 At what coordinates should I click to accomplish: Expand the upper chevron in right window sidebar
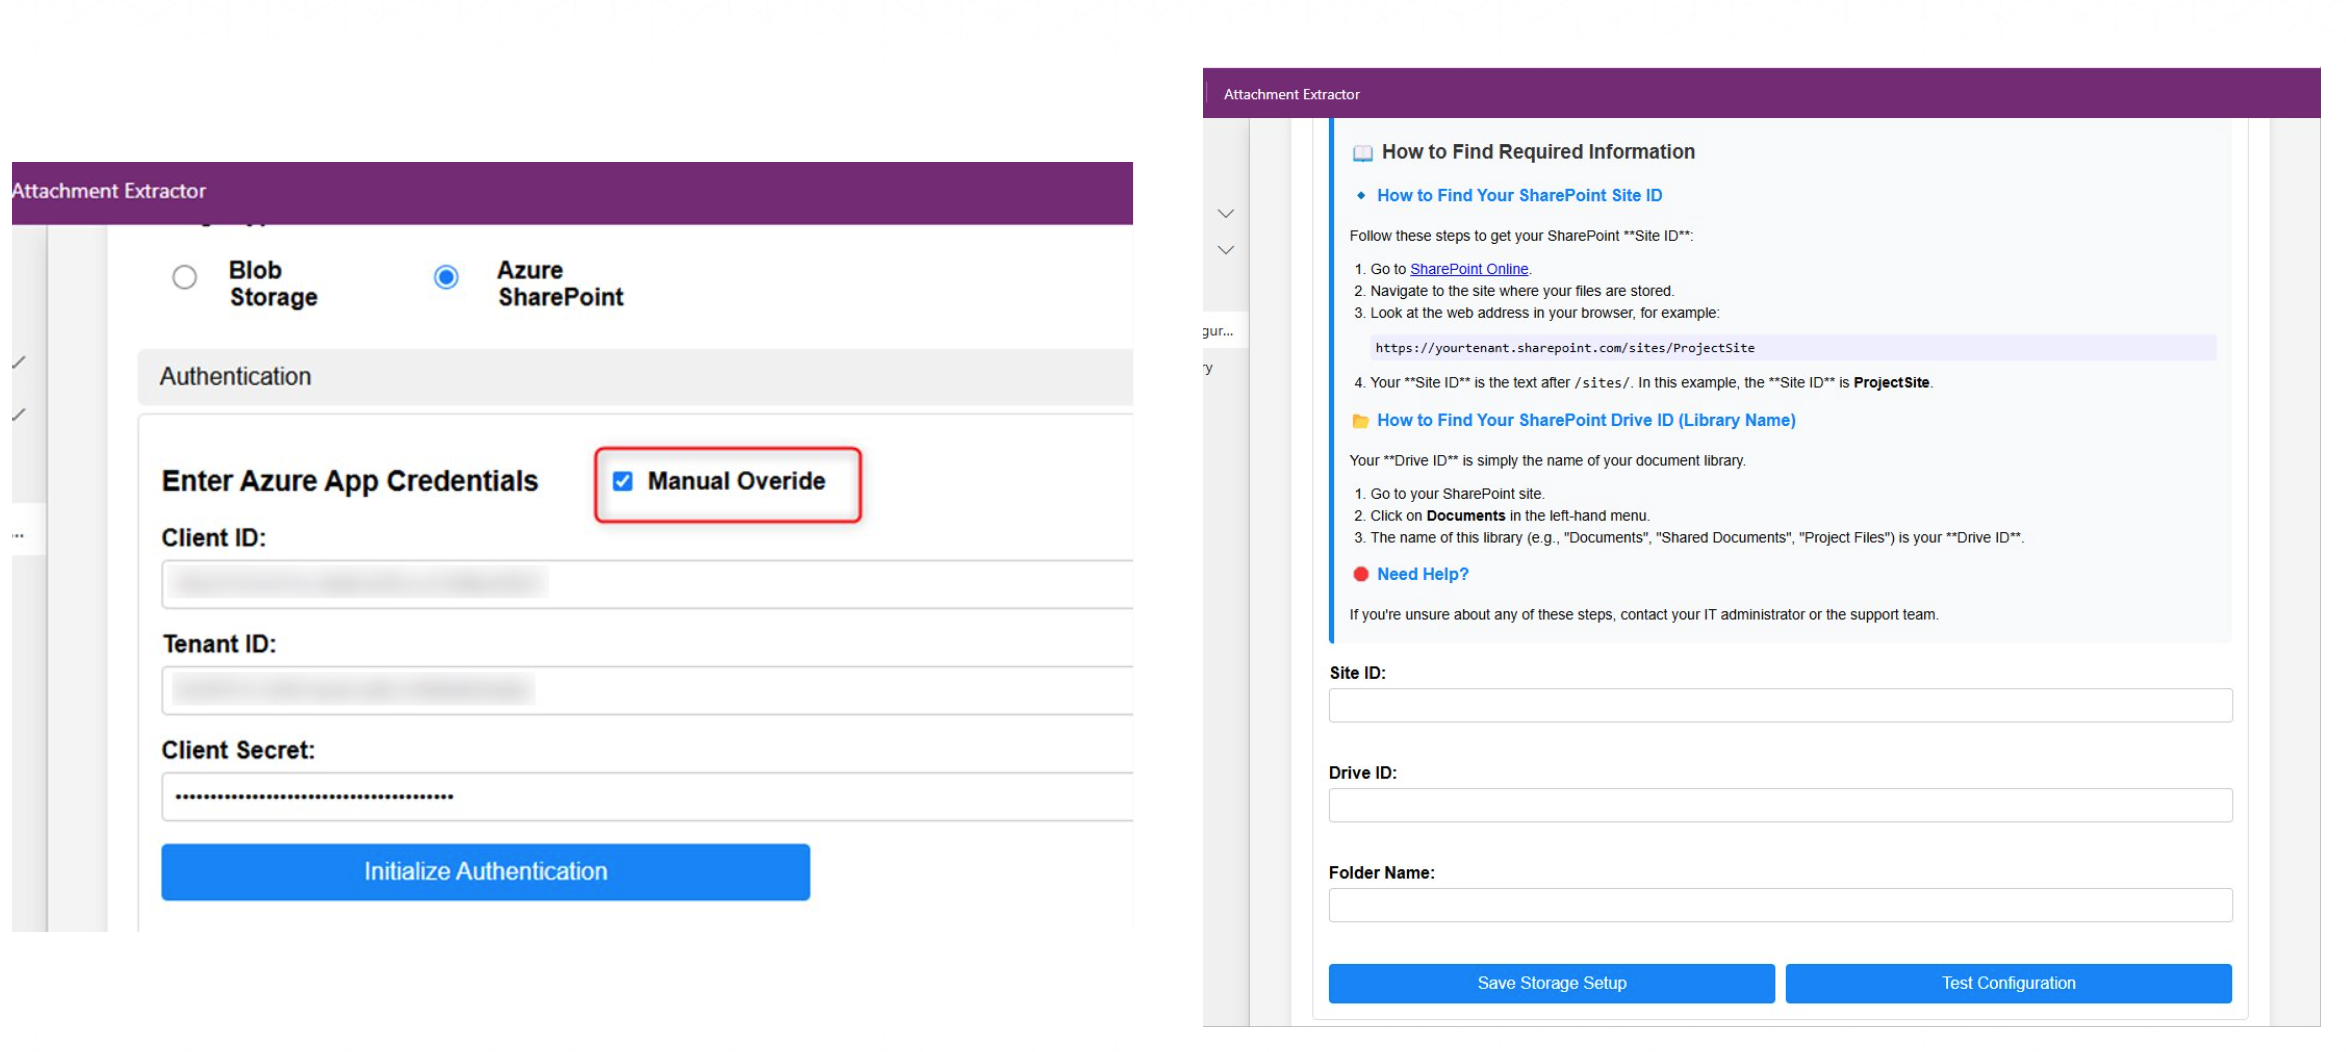pos(1225,214)
